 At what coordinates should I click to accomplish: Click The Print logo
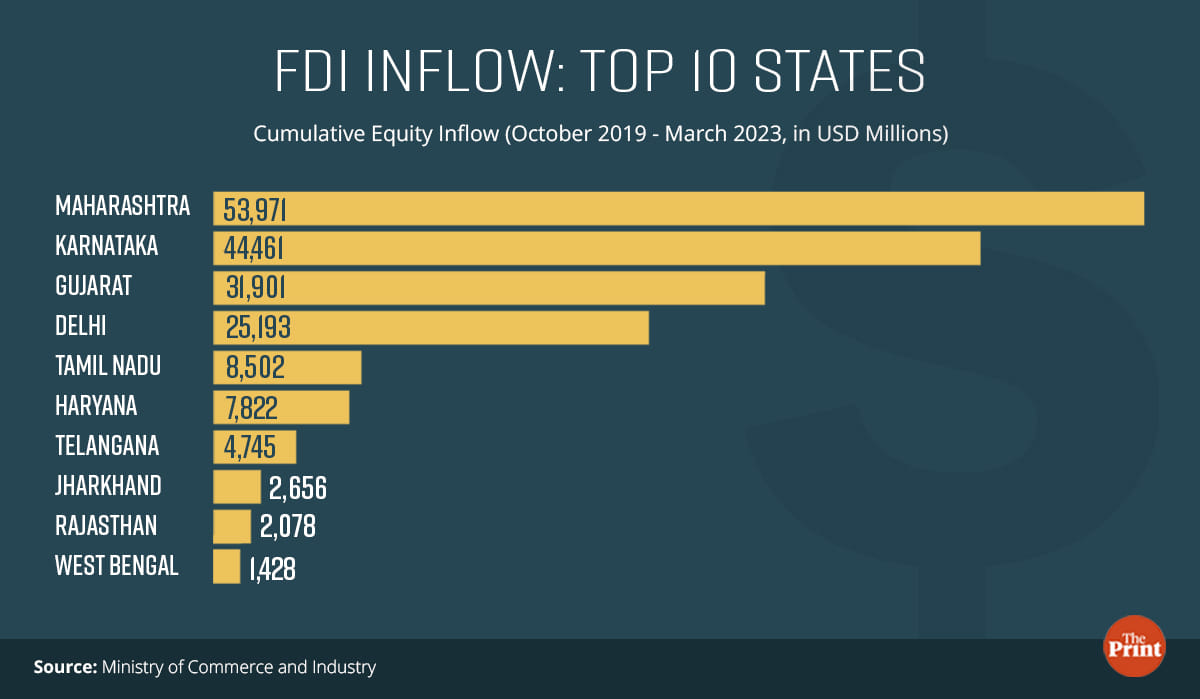pos(1134,646)
